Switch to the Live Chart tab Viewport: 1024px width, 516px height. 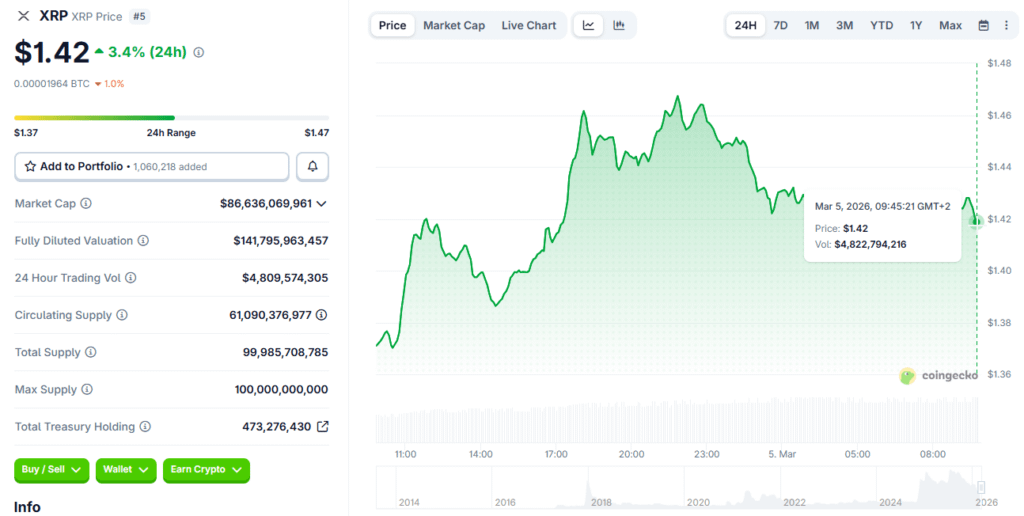click(x=529, y=25)
